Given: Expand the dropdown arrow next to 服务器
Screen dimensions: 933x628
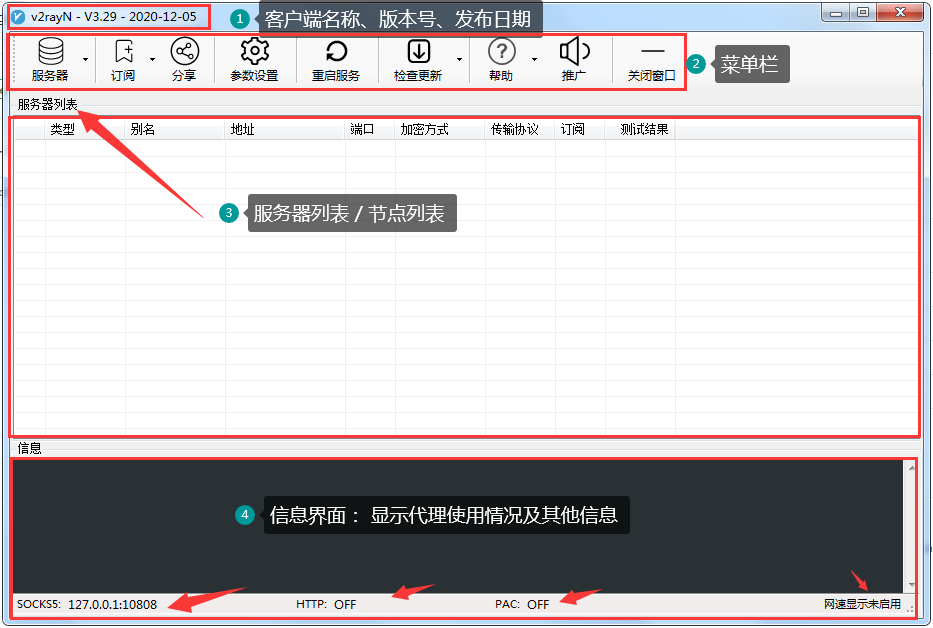Looking at the screenshot, I should pos(85,60).
